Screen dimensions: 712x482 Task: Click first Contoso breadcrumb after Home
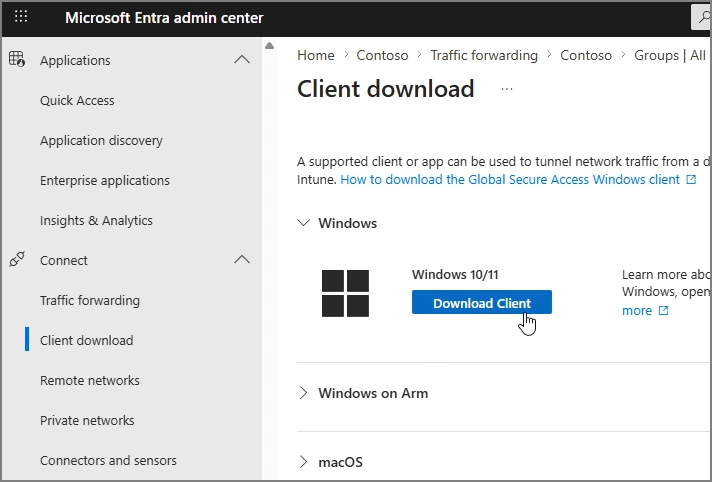tap(382, 55)
